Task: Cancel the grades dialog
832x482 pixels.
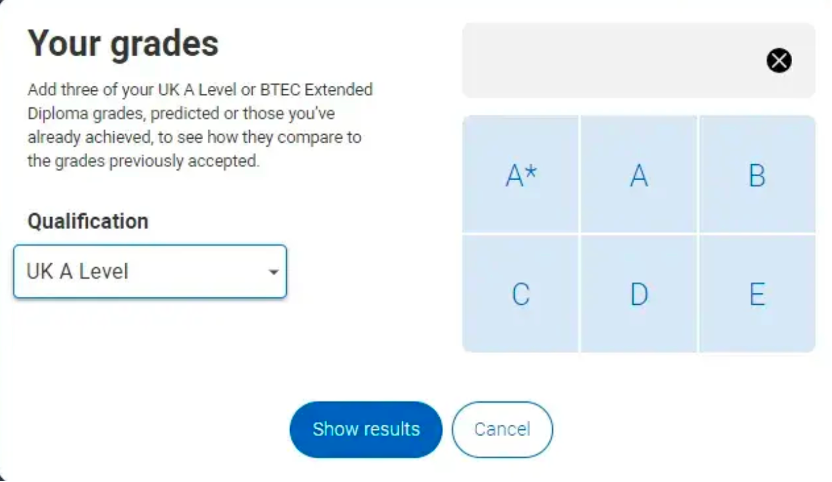Action: (x=502, y=429)
